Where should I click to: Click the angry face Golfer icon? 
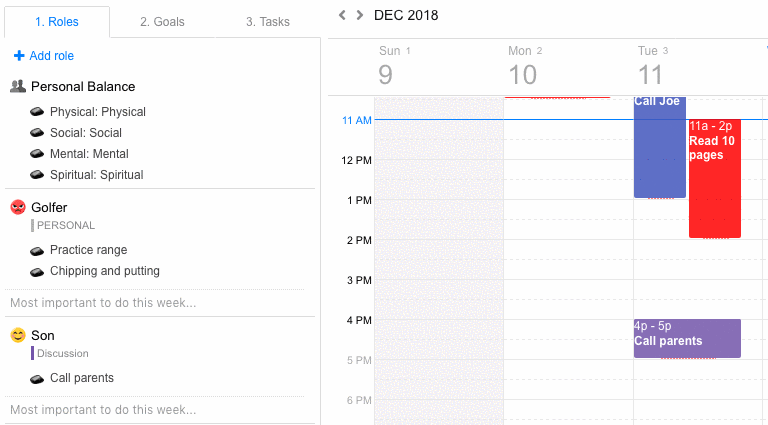tap(18, 208)
